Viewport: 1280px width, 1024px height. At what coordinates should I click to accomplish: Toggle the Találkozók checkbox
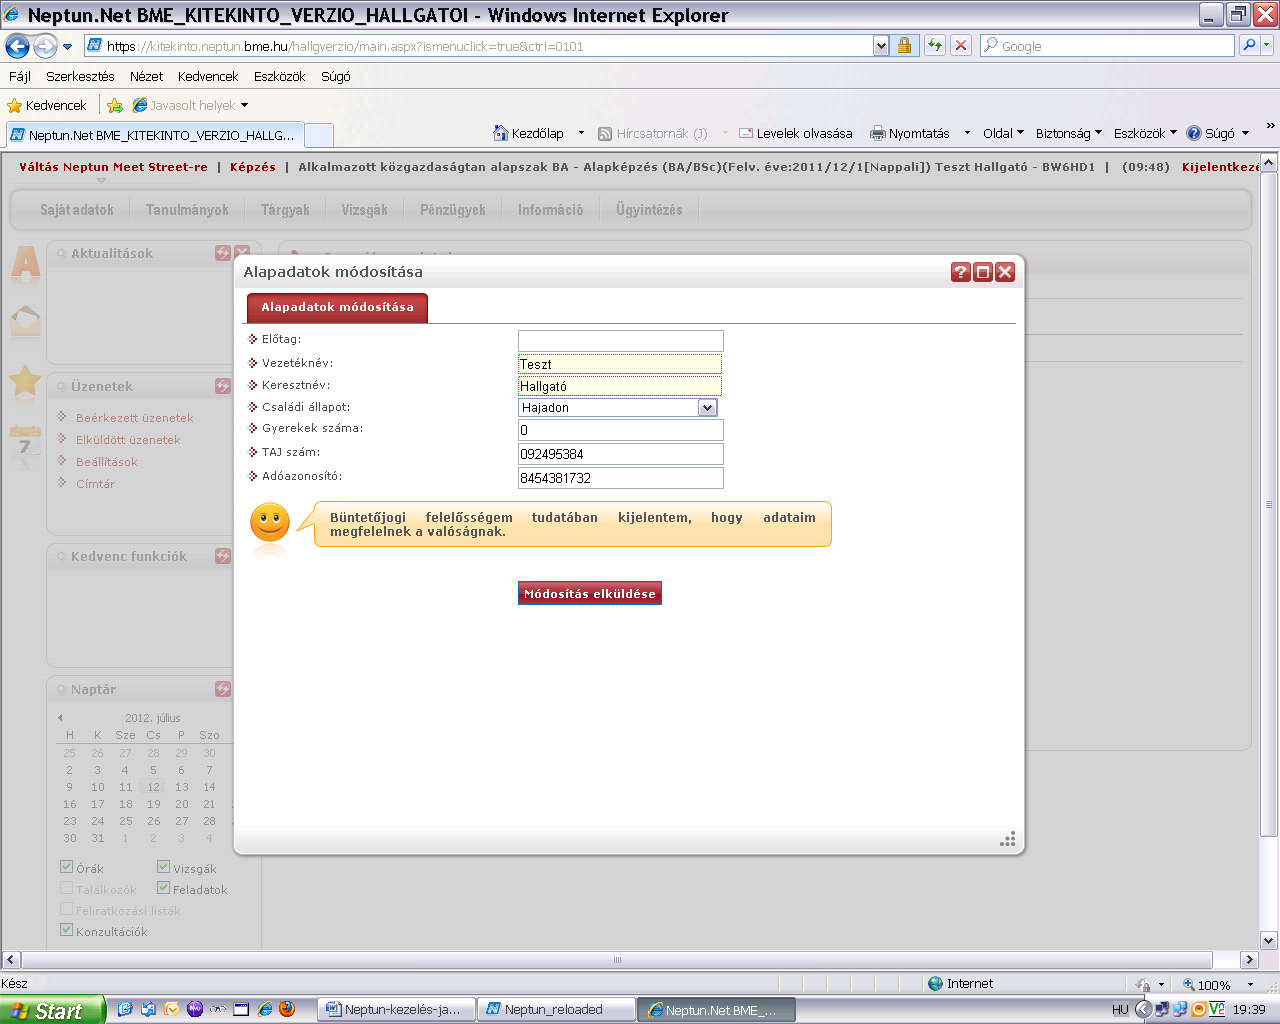click(x=66, y=888)
